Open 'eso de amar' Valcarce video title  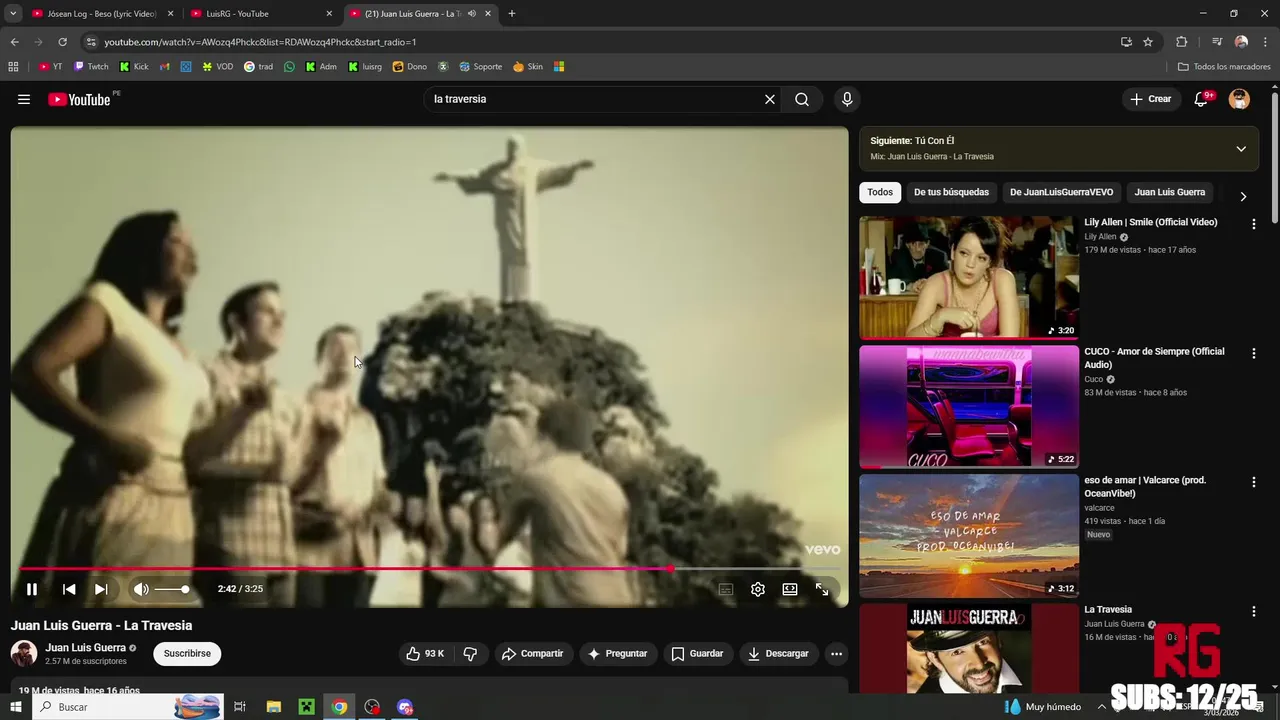[x=1145, y=487]
